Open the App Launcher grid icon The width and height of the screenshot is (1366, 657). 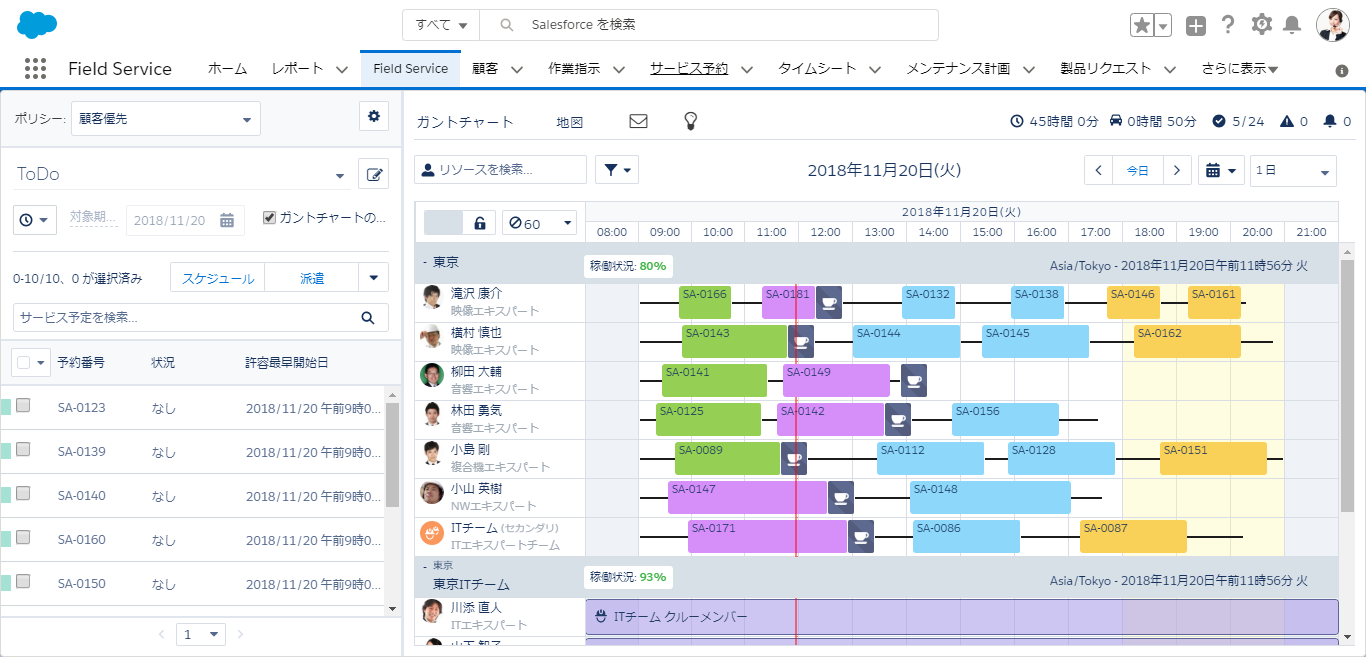35,68
